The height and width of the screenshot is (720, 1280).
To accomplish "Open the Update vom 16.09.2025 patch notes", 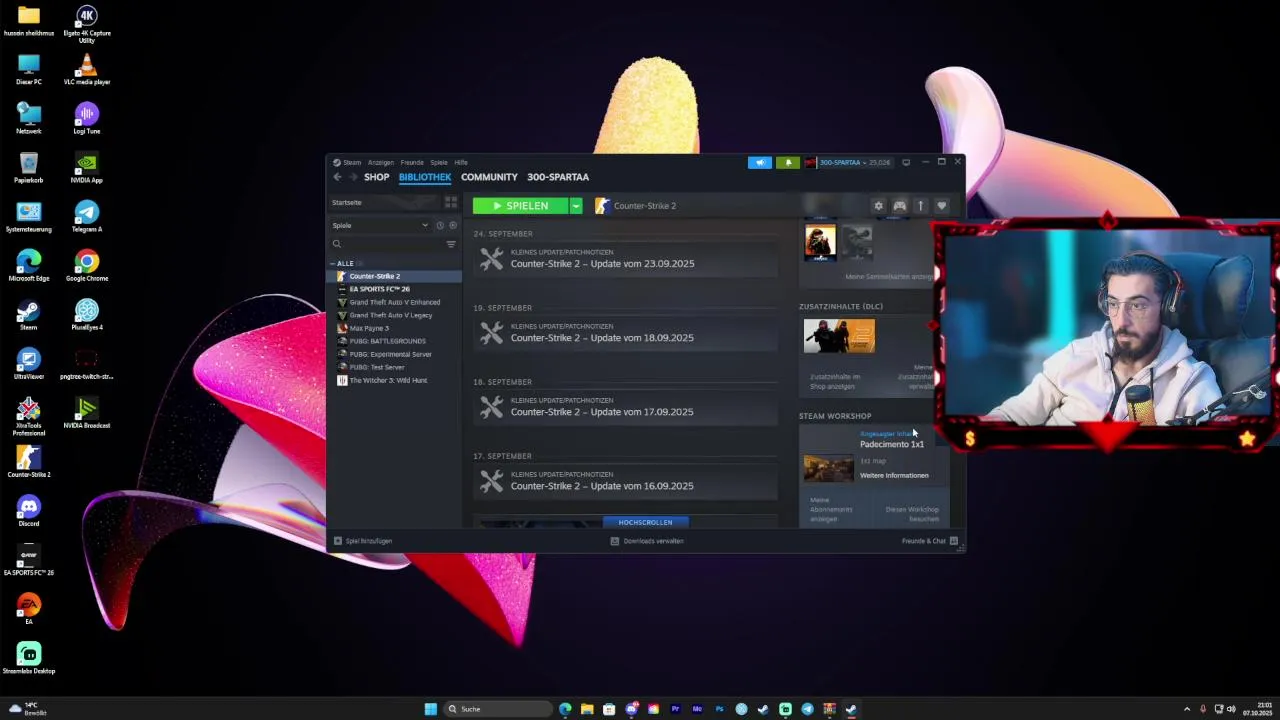I will point(626,481).
